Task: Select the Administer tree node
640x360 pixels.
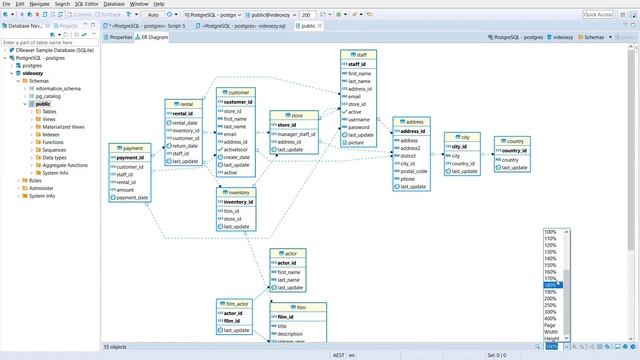Action: 41,188
